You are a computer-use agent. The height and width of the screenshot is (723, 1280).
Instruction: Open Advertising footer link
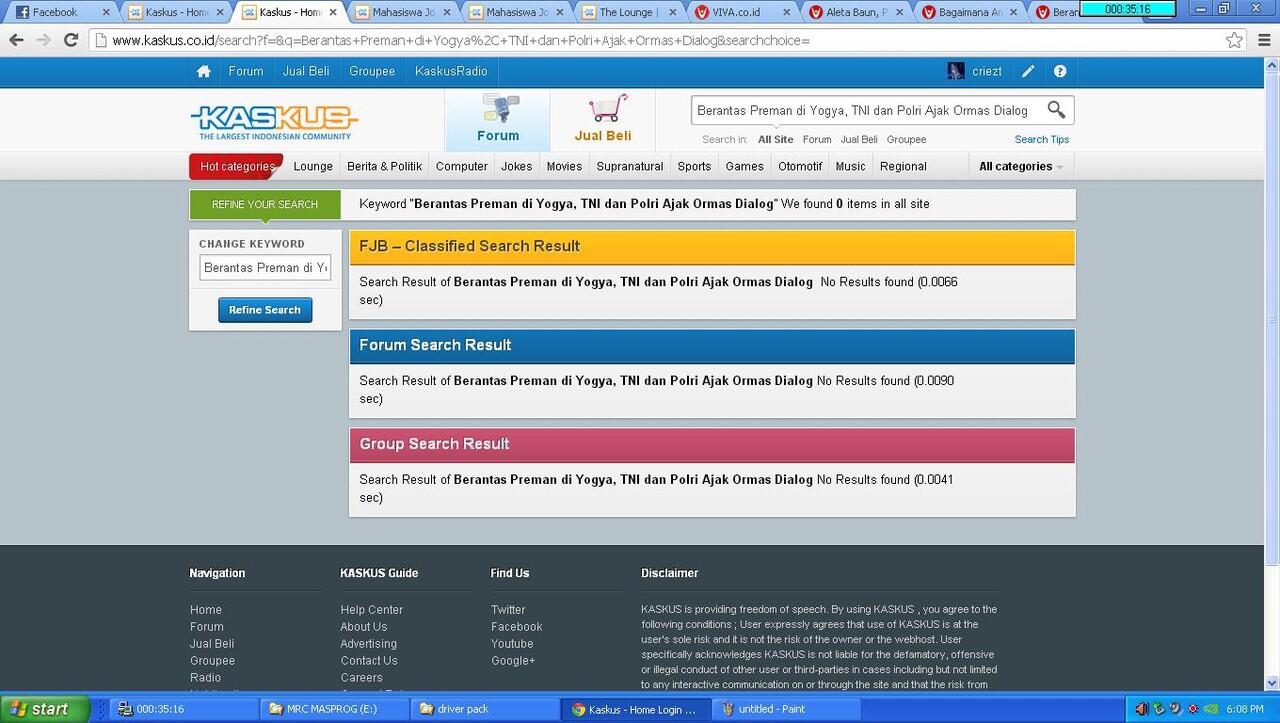[x=368, y=644]
